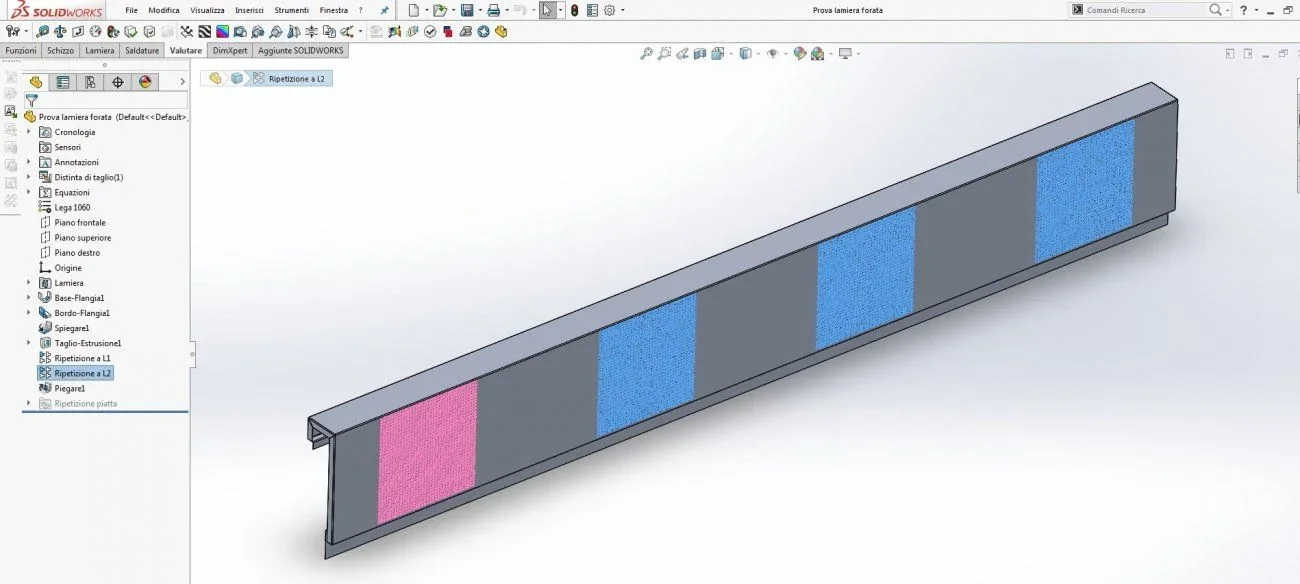Open the DimXpertManager crosshair tab
Image resolution: width=1300 pixels, height=584 pixels.
tap(118, 82)
